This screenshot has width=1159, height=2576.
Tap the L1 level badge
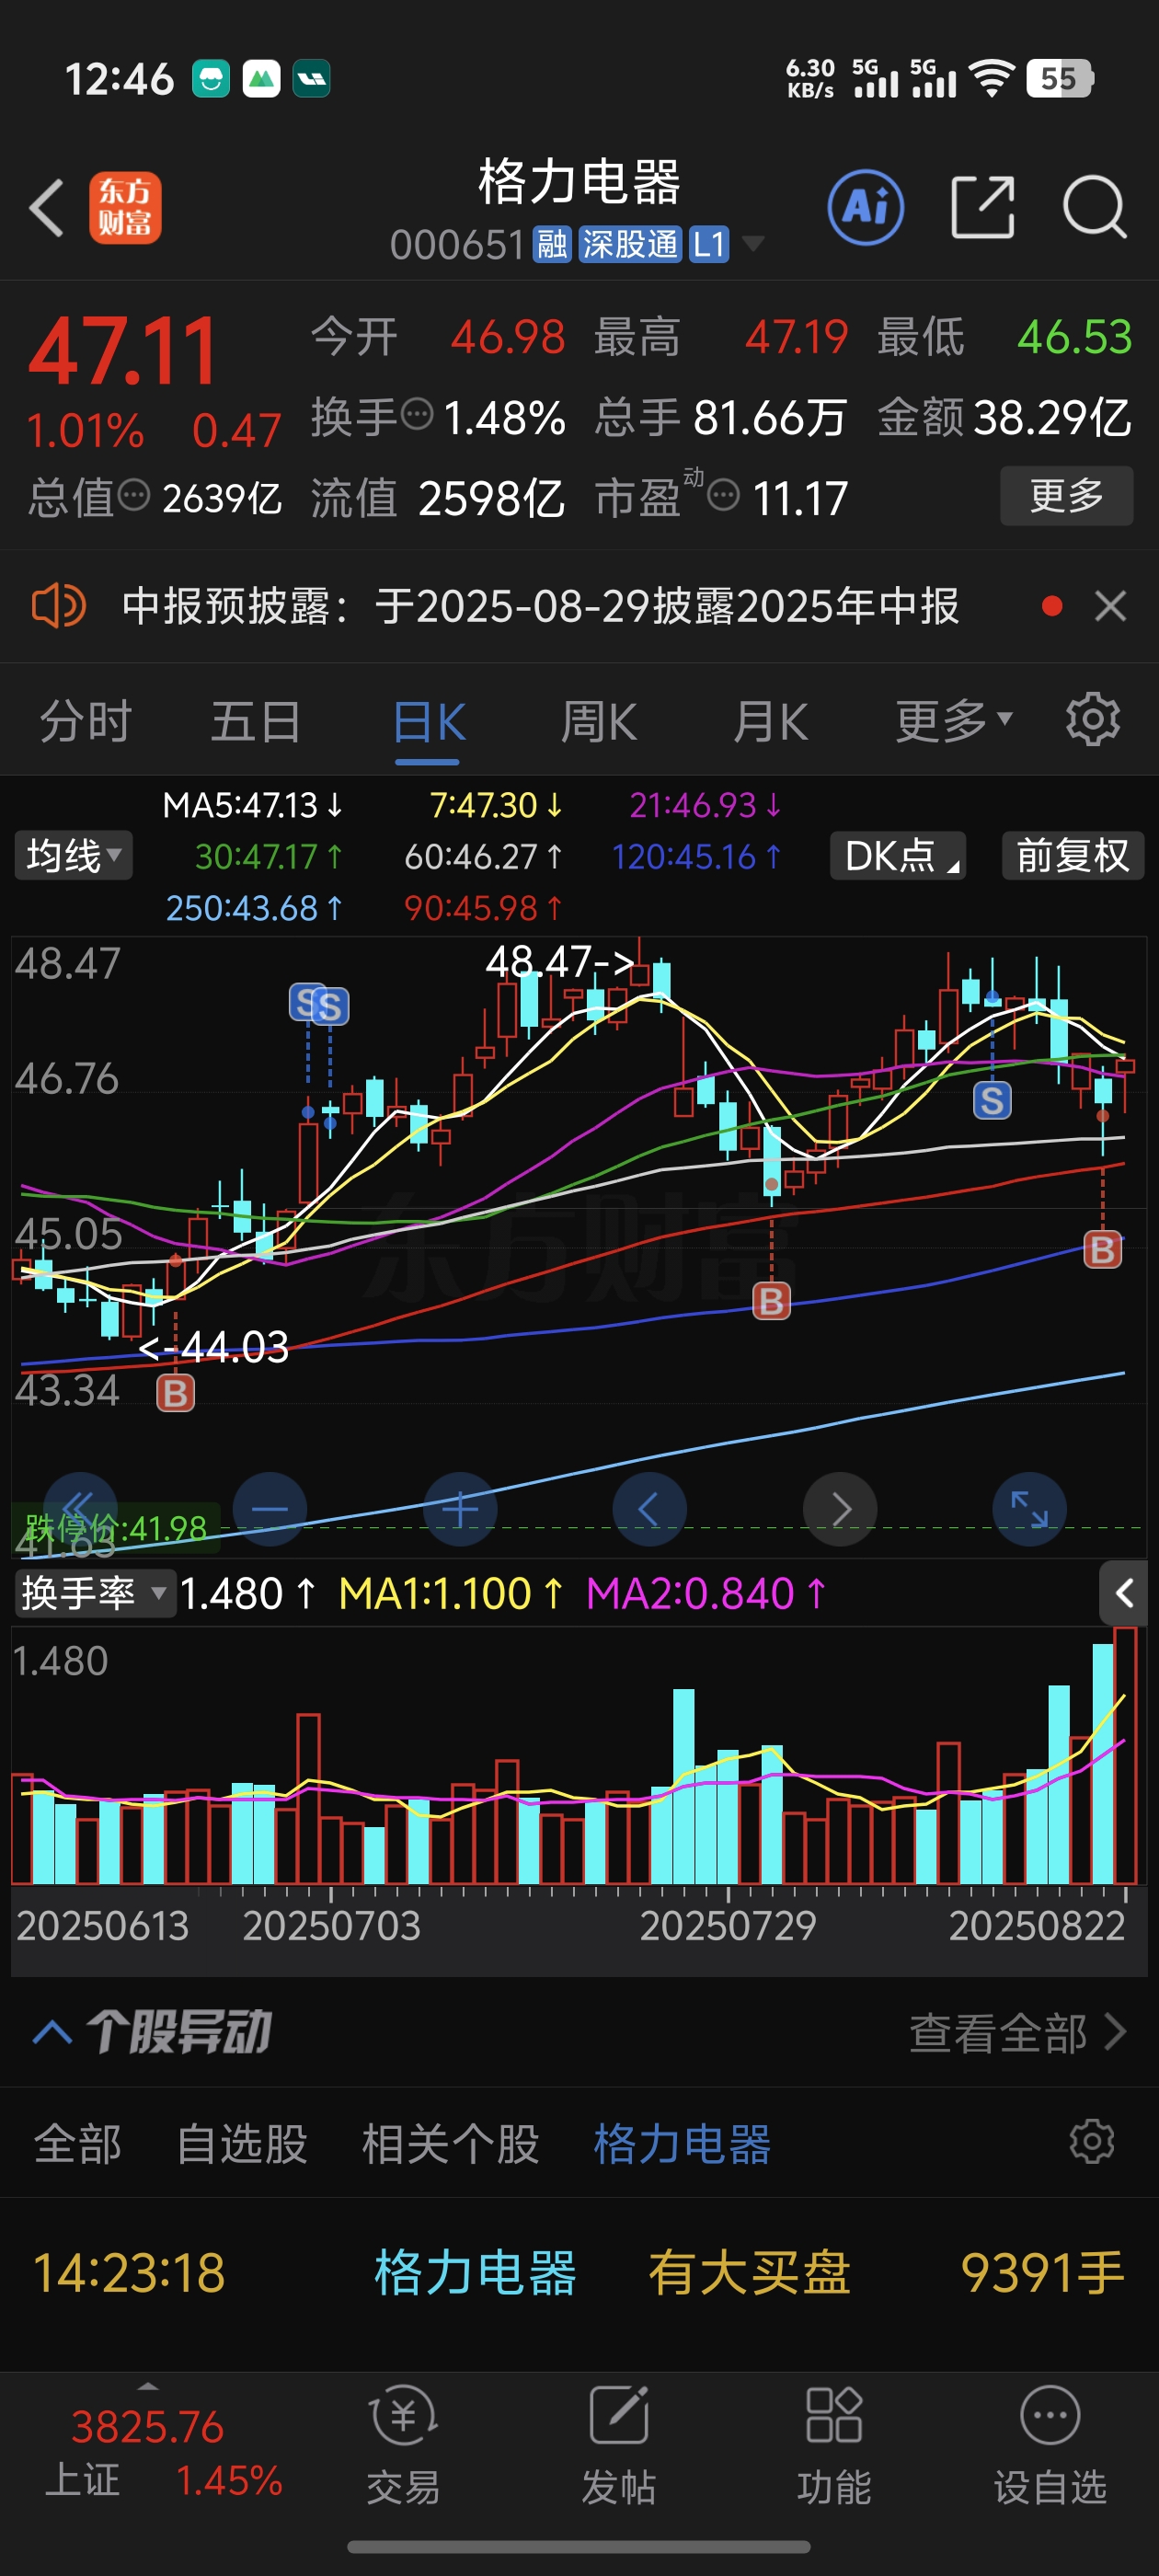coord(708,244)
